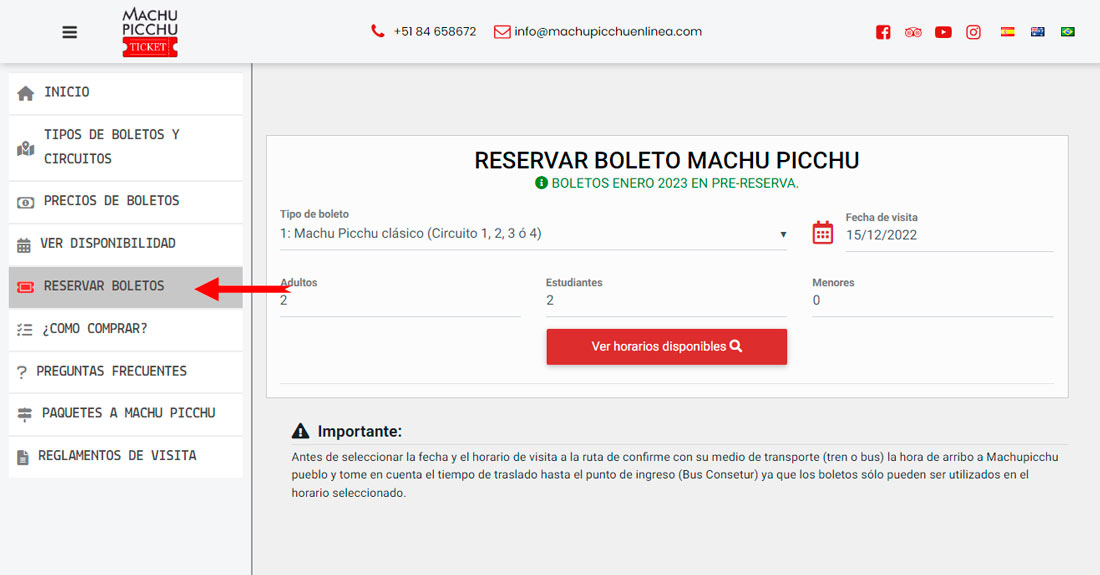Select the Estudiantes quantity field
Viewport: 1100px width, 575px height.
[666, 300]
